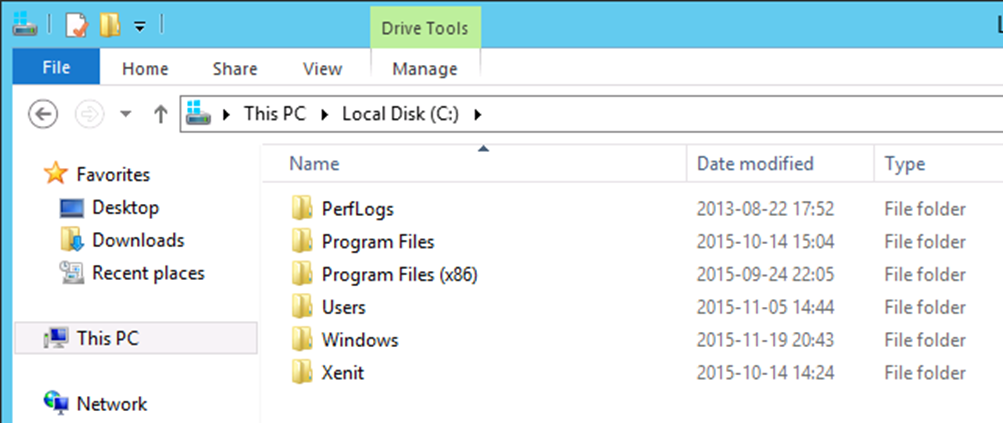Click the Windows folder icon
1003x423 pixels.
coord(301,339)
